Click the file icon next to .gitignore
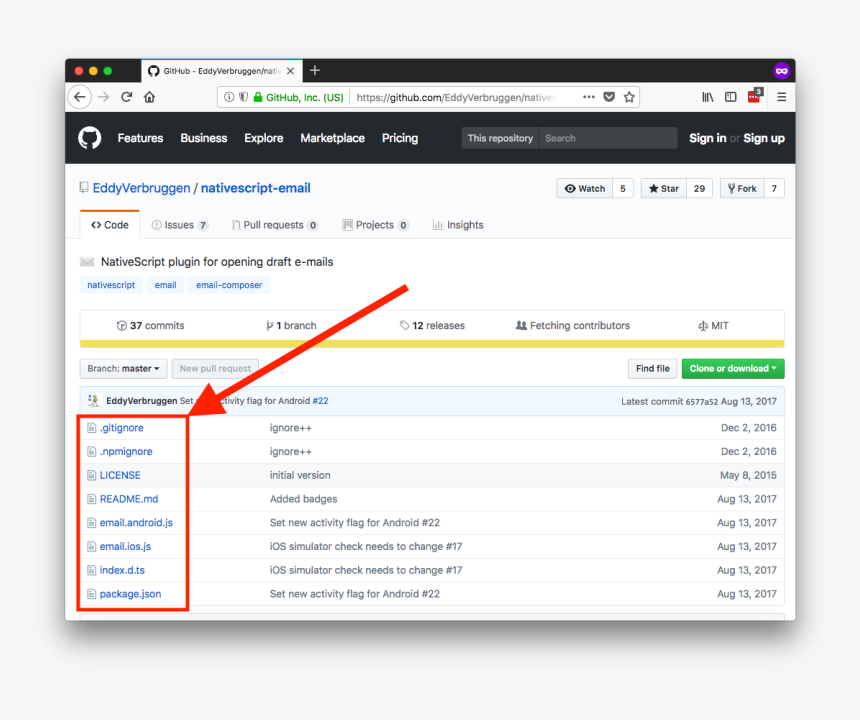Screen dimensions: 860x720 (x=92, y=428)
